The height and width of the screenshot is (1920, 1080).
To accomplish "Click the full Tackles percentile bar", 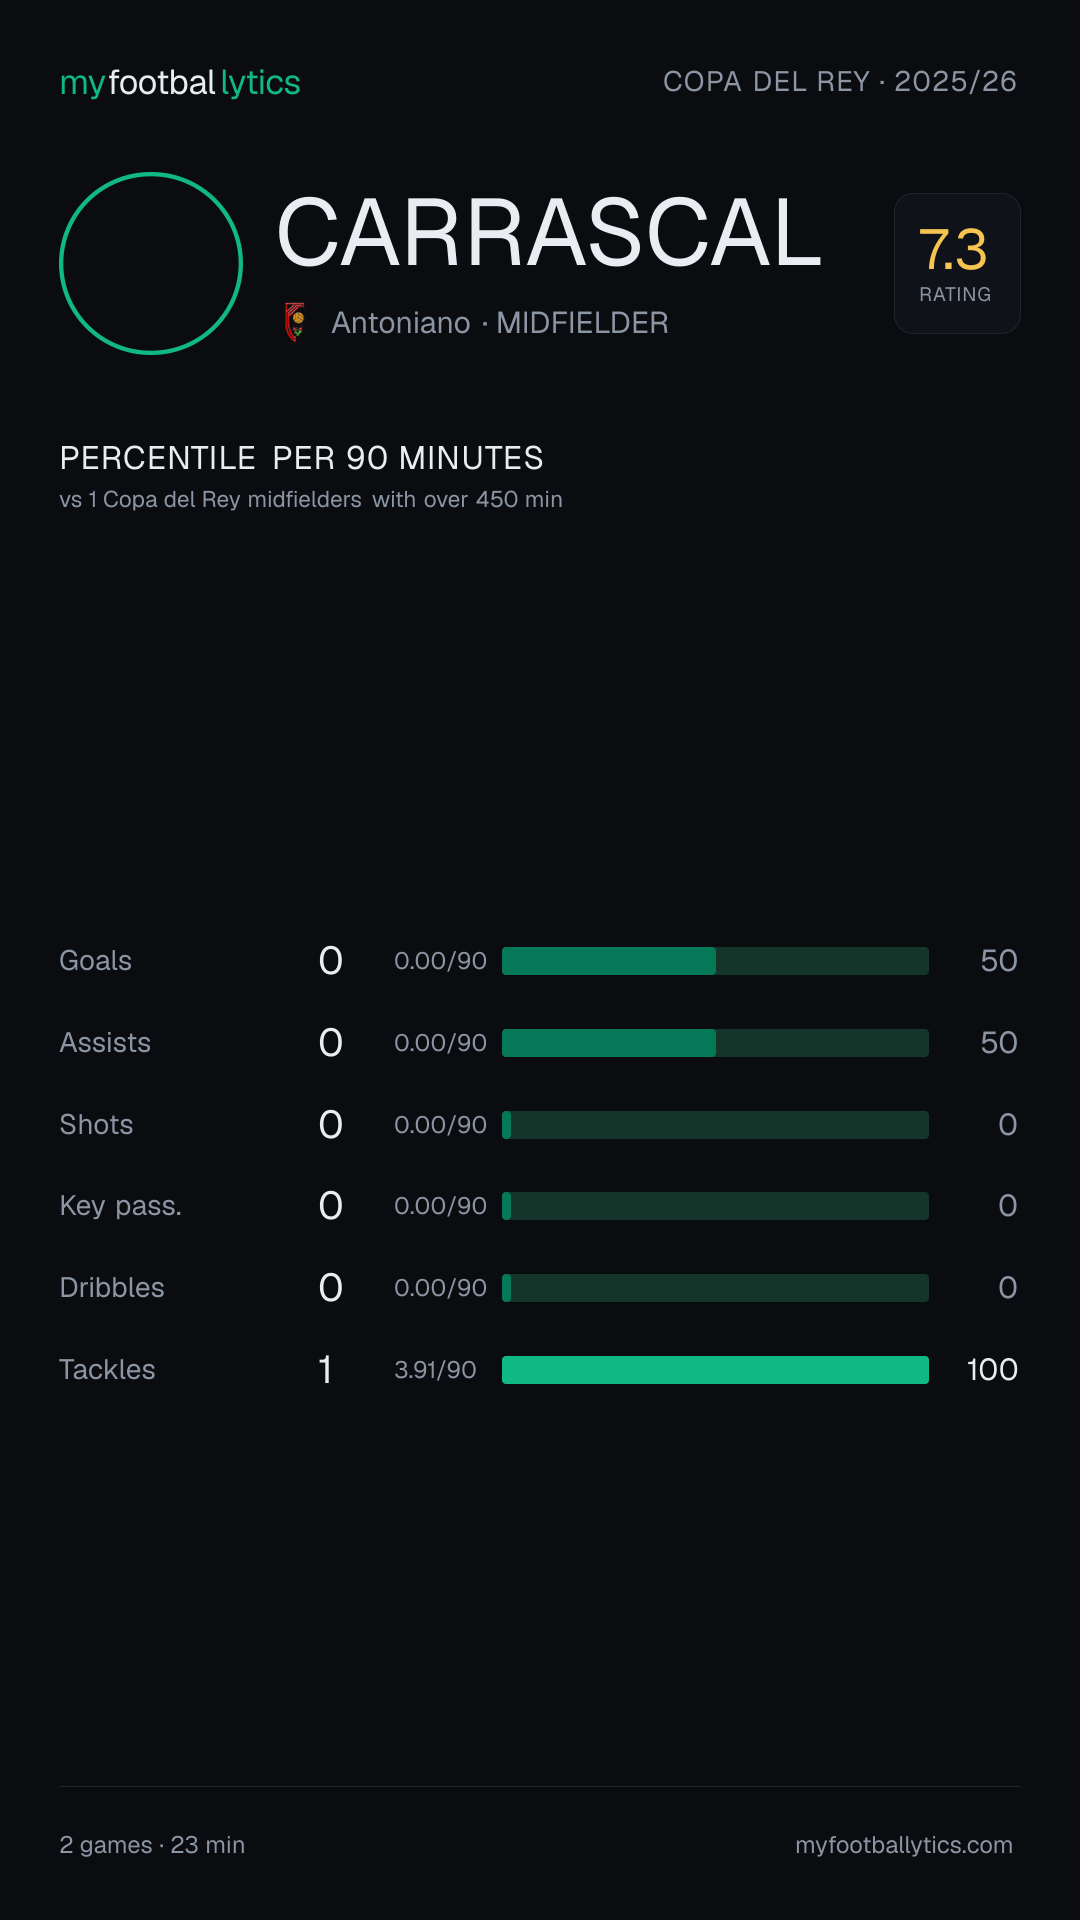I will pyautogui.click(x=715, y=1370).
